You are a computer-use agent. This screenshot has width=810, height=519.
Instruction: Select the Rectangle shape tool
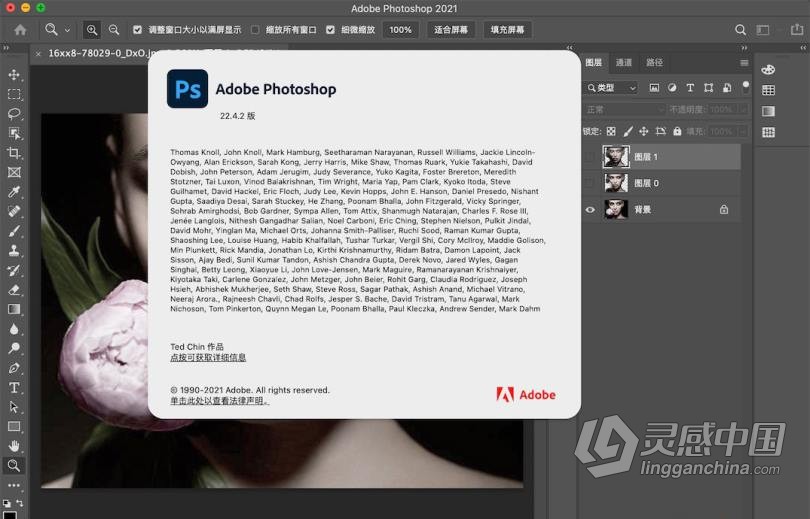tap(14, 427)
